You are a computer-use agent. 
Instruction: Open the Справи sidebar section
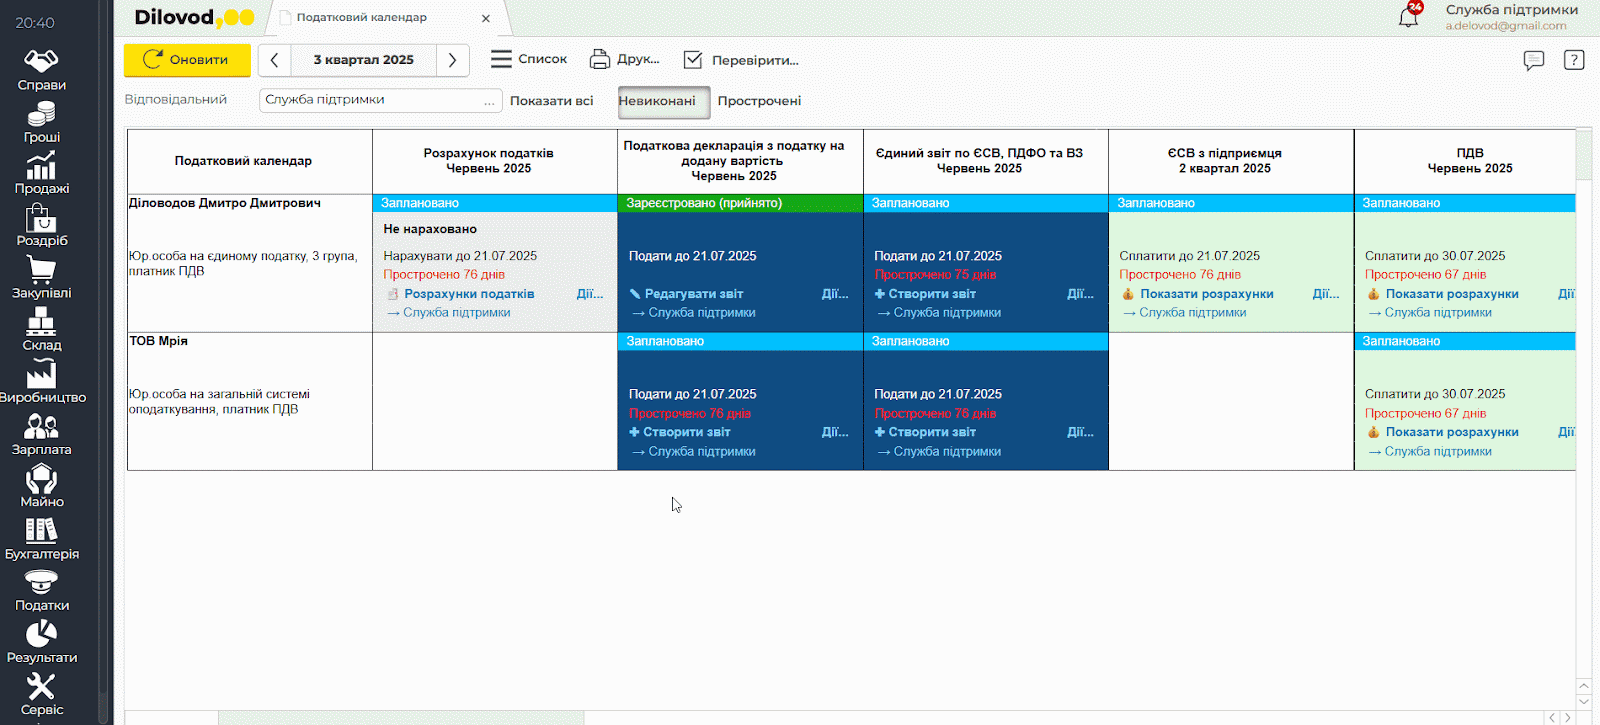click(41, 69)
